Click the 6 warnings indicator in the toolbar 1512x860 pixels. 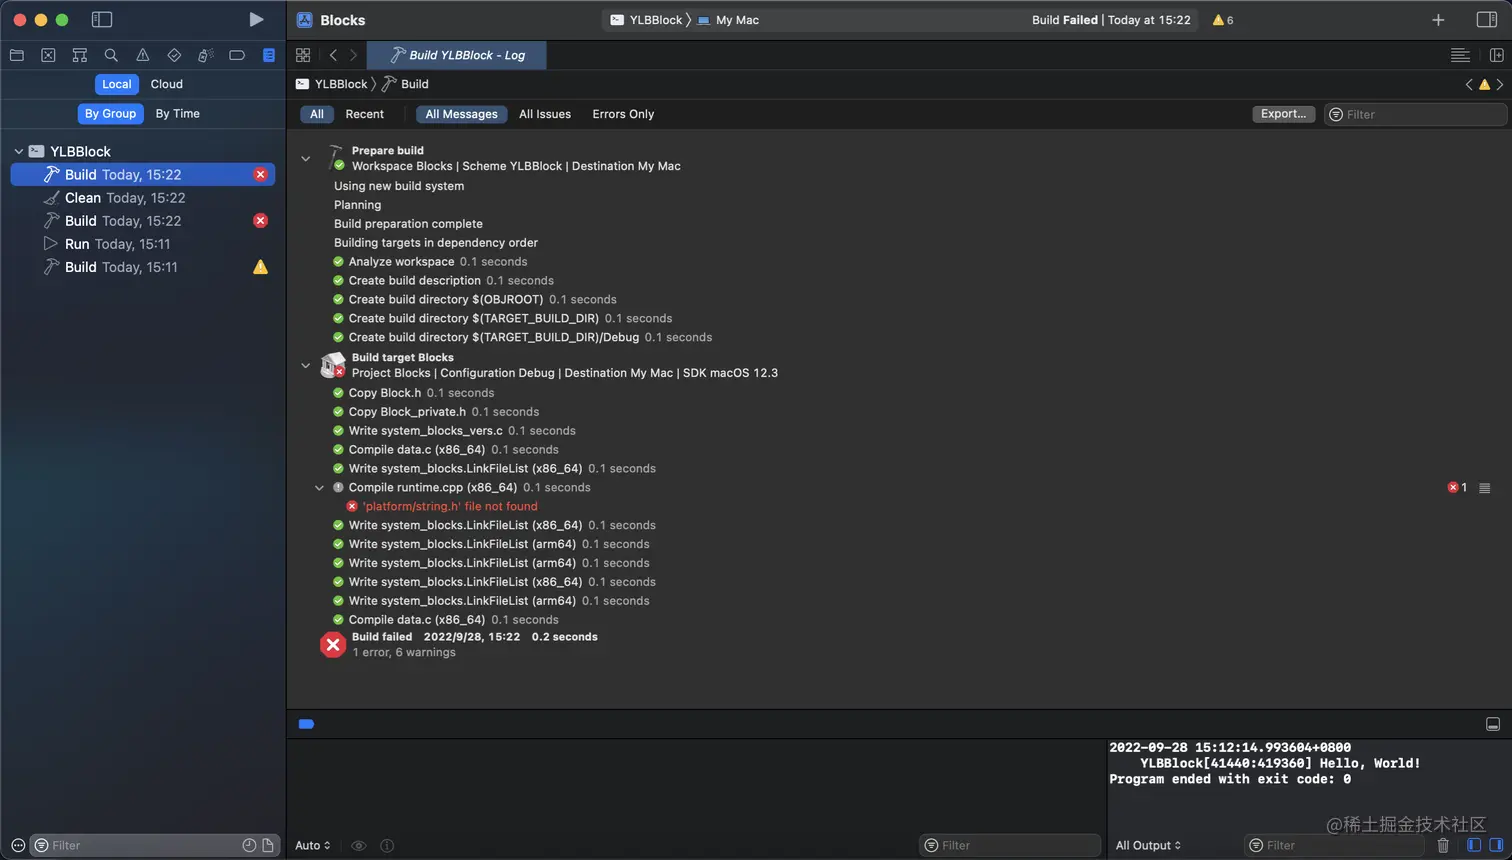[1223, 20]
